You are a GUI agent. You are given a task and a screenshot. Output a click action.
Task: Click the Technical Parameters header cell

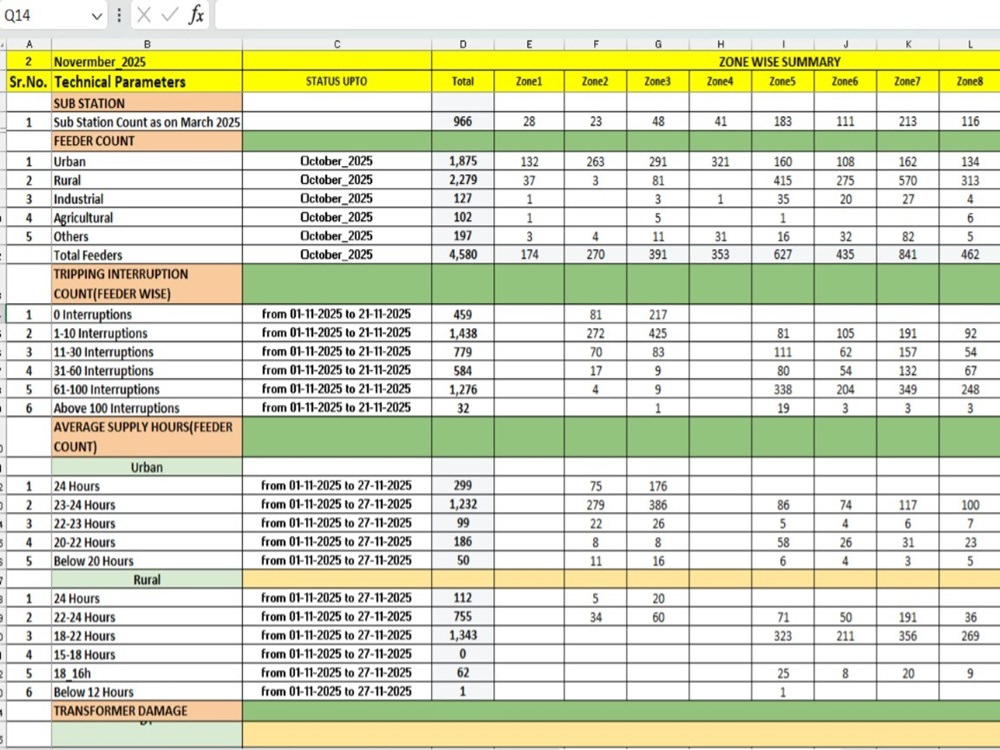point(147,82)
